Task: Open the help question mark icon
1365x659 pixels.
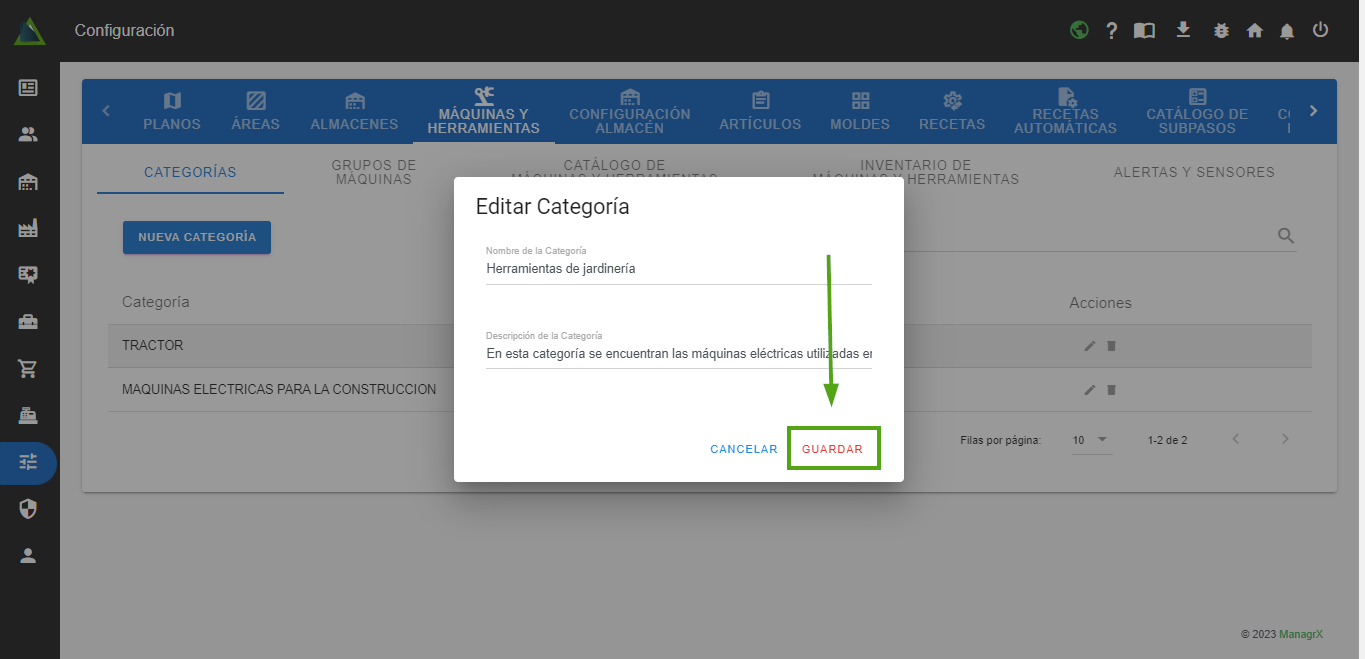Action: pyautogui.click(x=1111, y=31)
